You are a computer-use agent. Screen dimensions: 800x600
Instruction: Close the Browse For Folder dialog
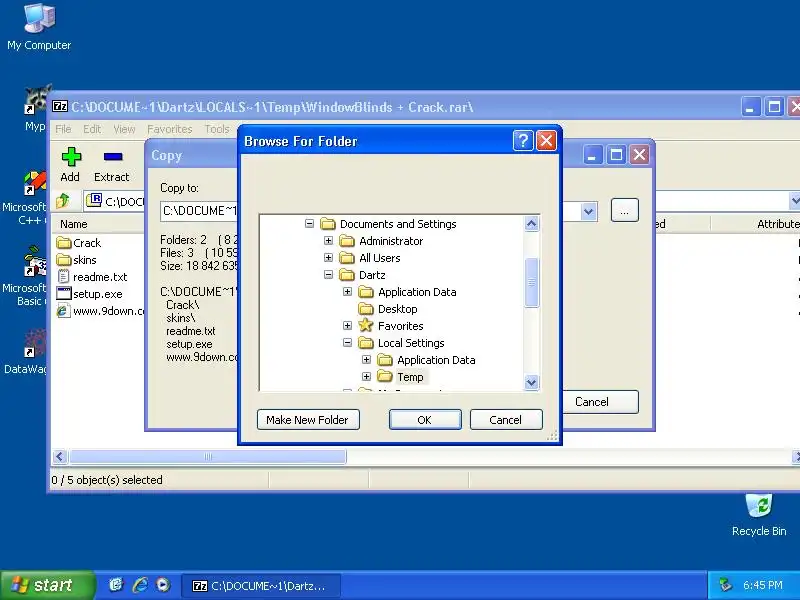click(546, 140)
